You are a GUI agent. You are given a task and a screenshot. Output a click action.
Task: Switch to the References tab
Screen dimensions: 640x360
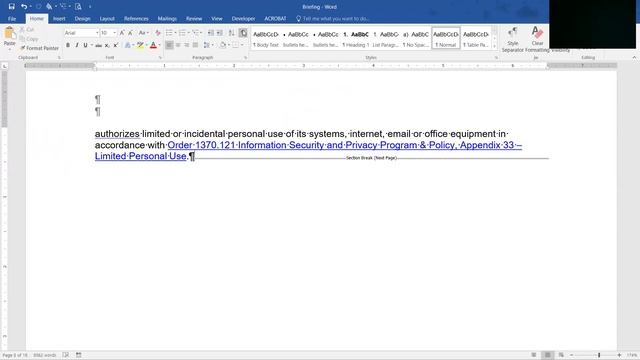[136, 19]
